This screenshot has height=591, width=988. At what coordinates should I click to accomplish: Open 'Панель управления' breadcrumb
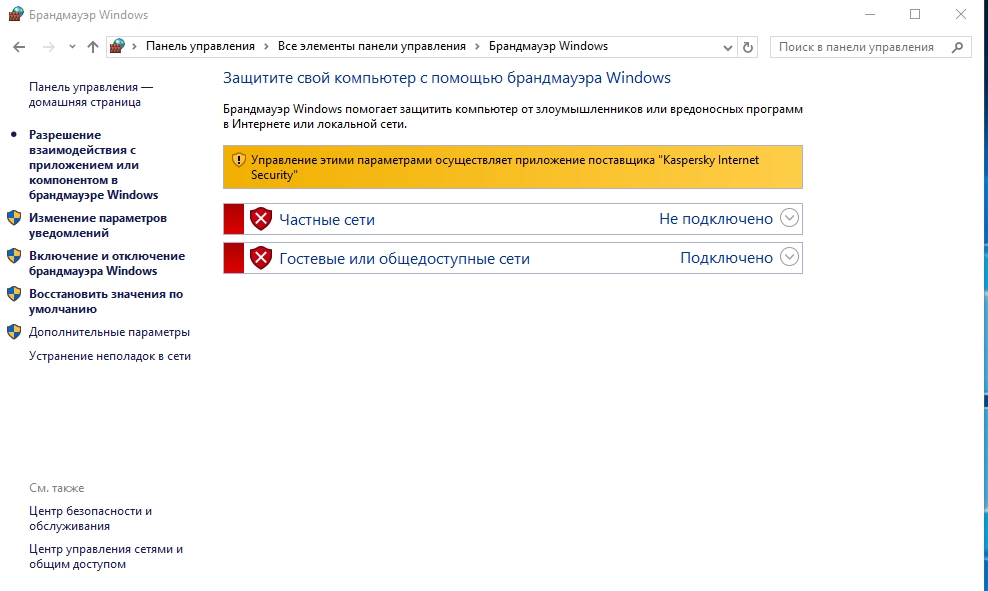[200, 46]
